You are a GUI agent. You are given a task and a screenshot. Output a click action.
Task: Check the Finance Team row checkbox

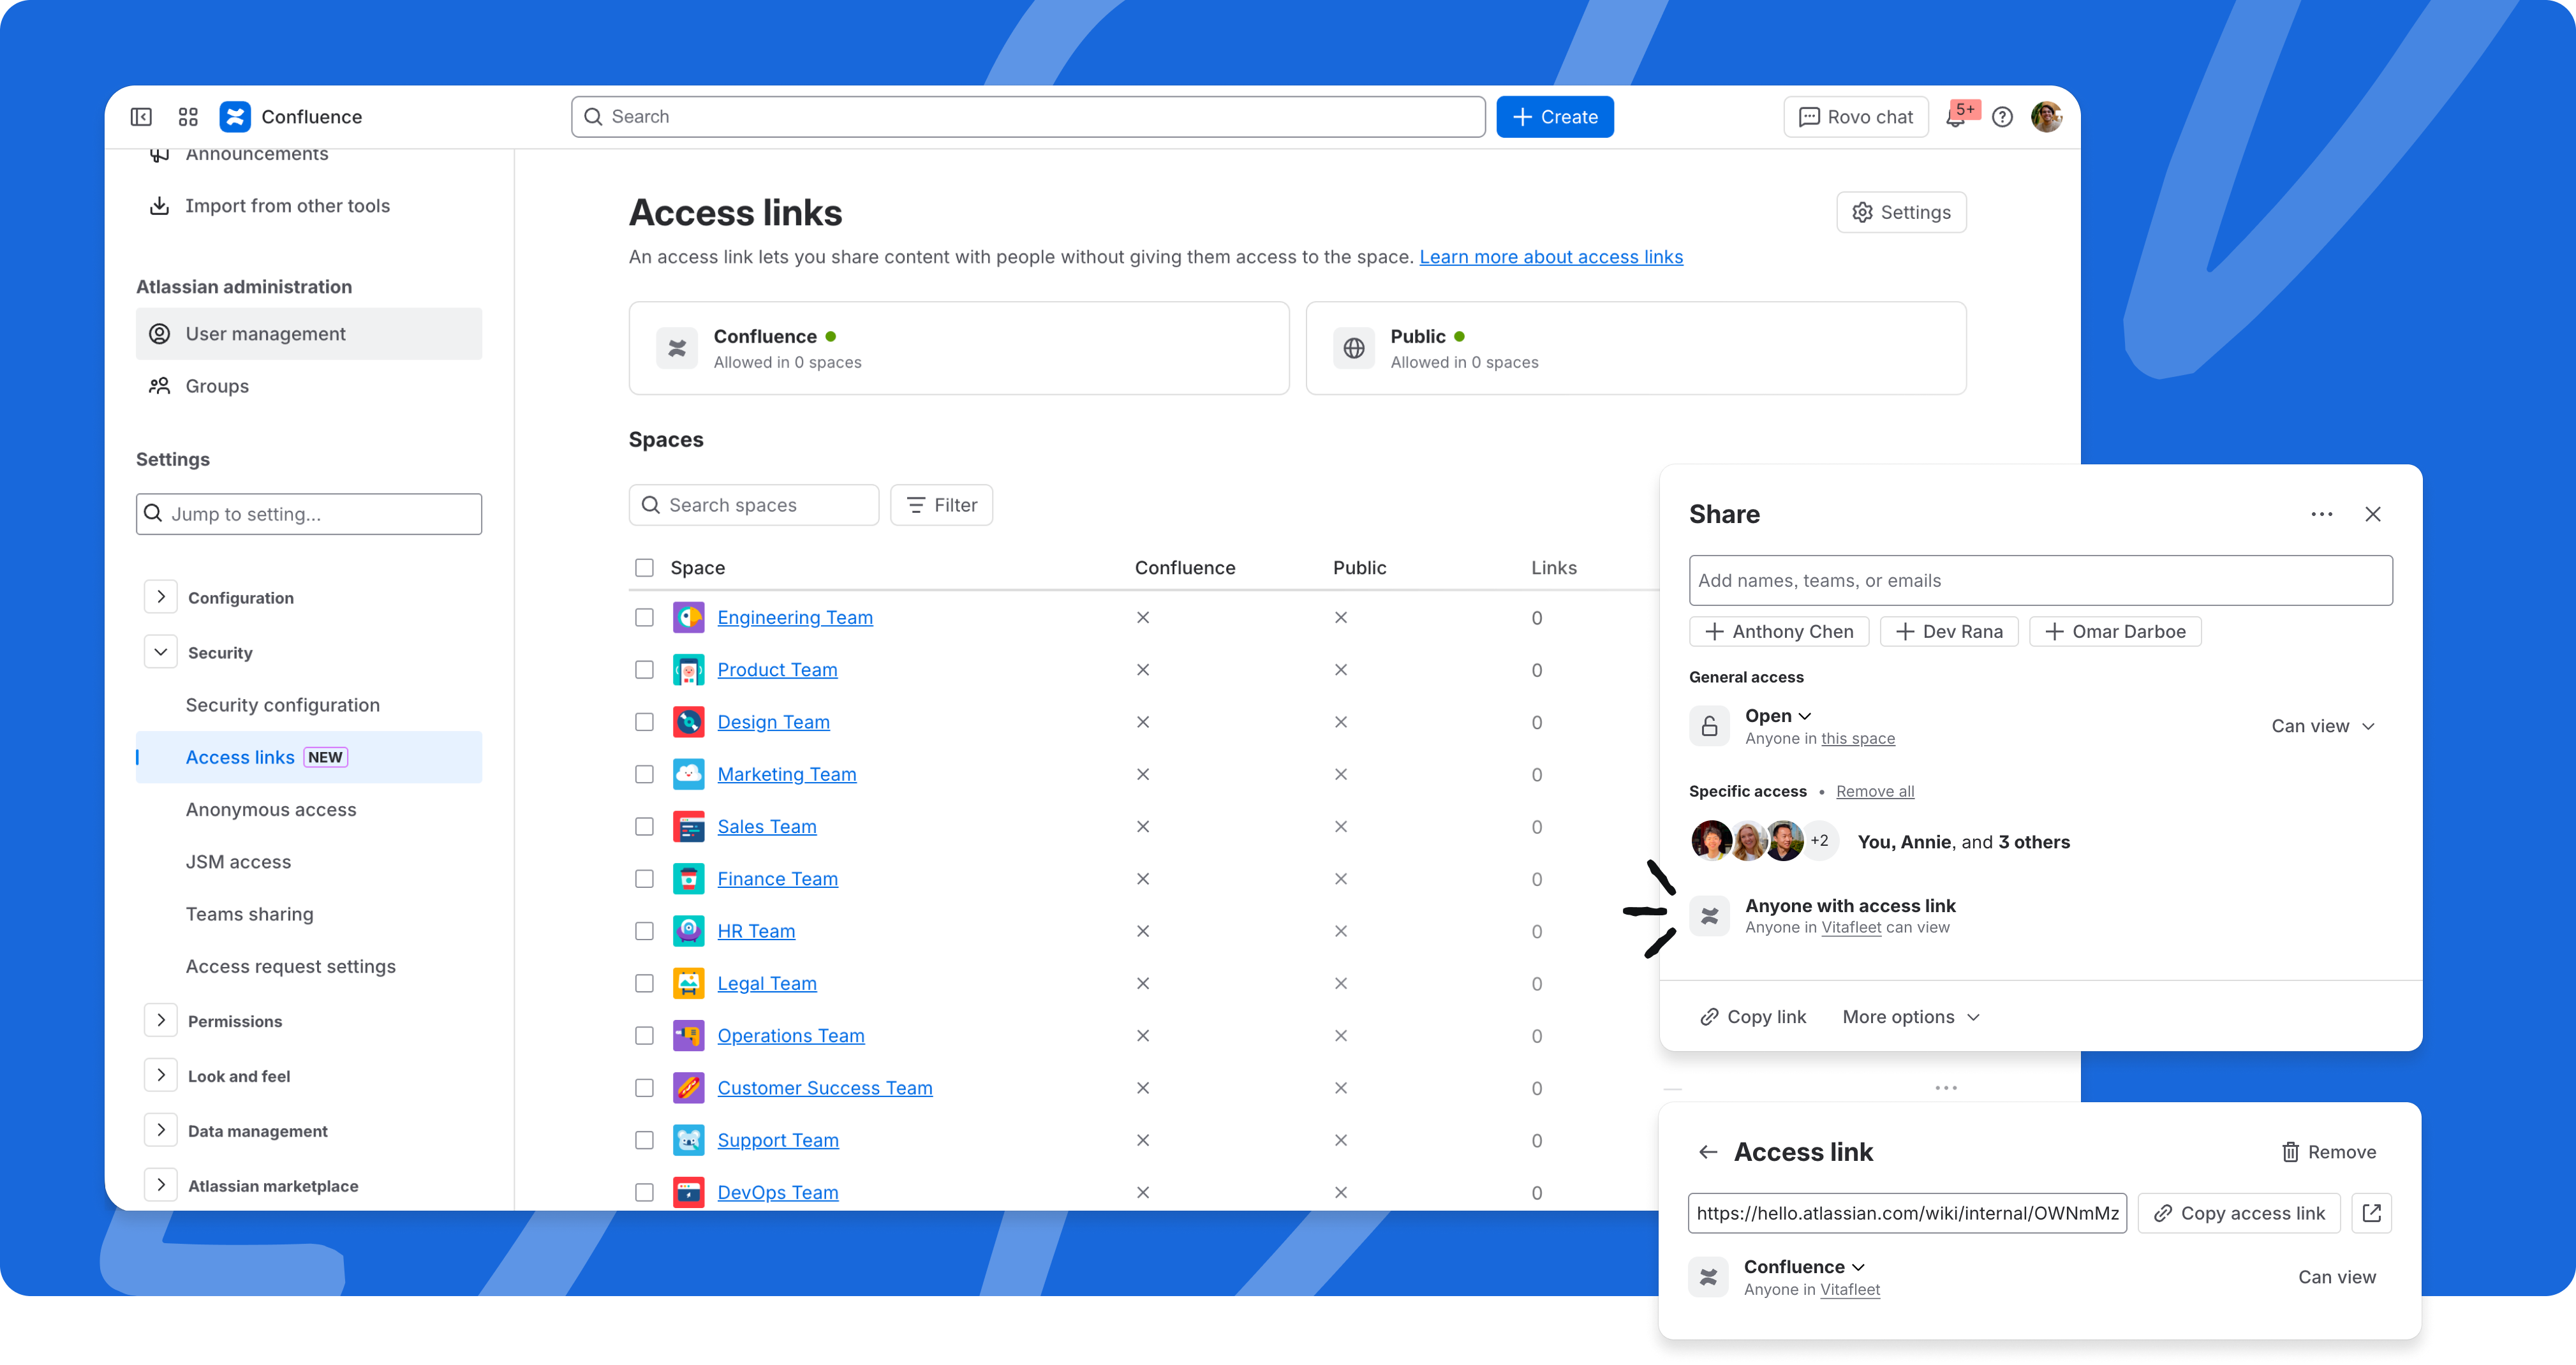click(644, 879)
